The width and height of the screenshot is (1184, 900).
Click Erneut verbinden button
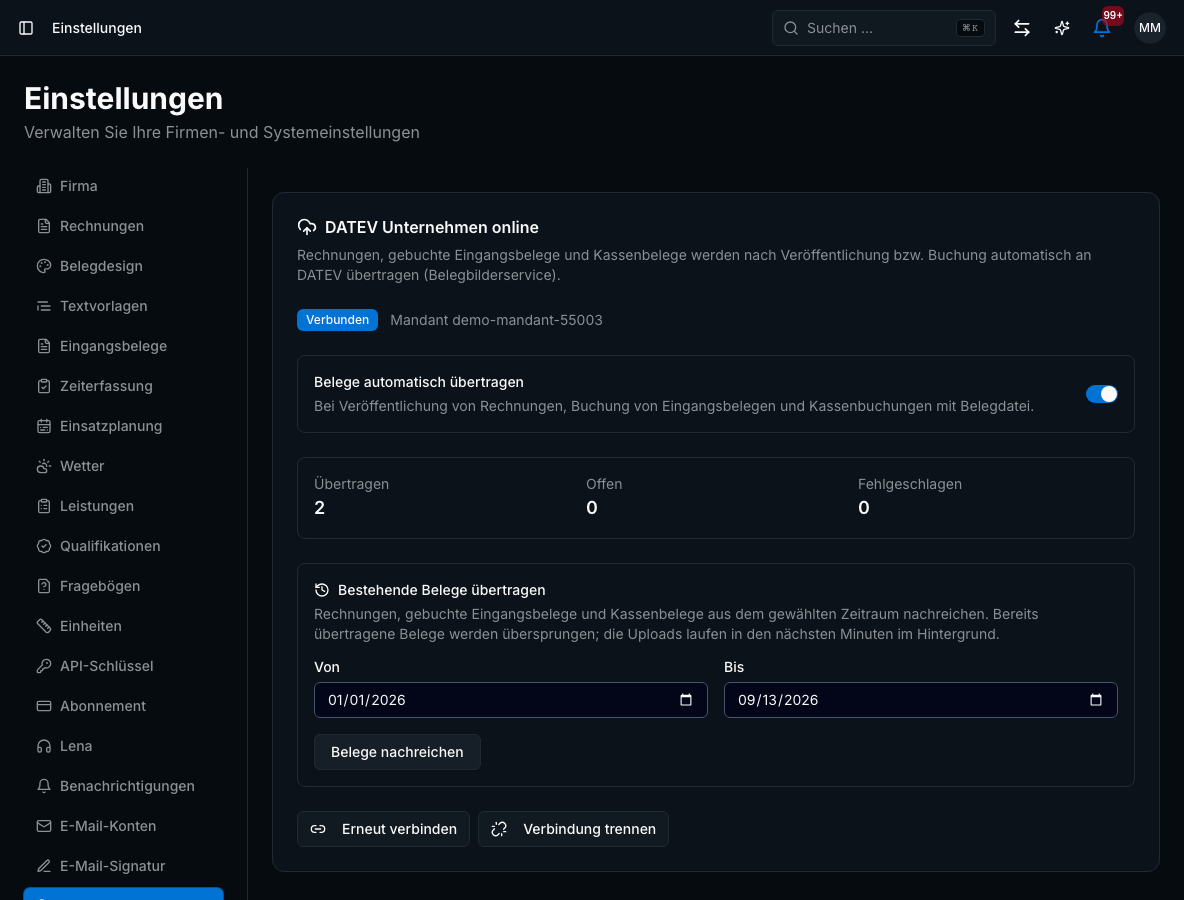[x=383, y=829]
